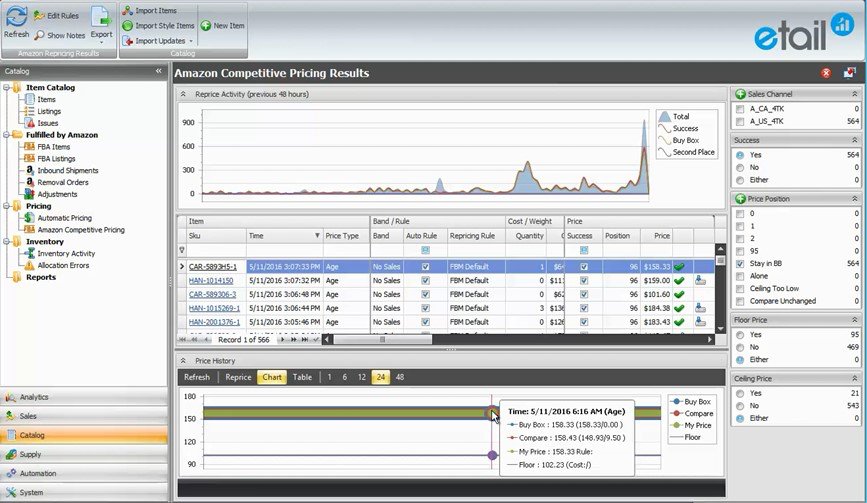Collapse the Reprice Activity section
867x503 pixels.
coord(183,95)
